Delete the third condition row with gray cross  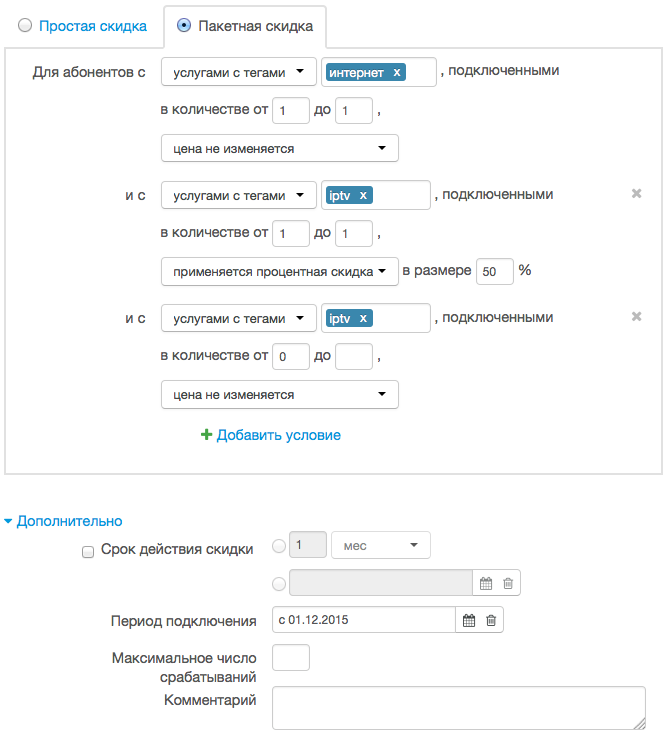(x=636, y=316)
